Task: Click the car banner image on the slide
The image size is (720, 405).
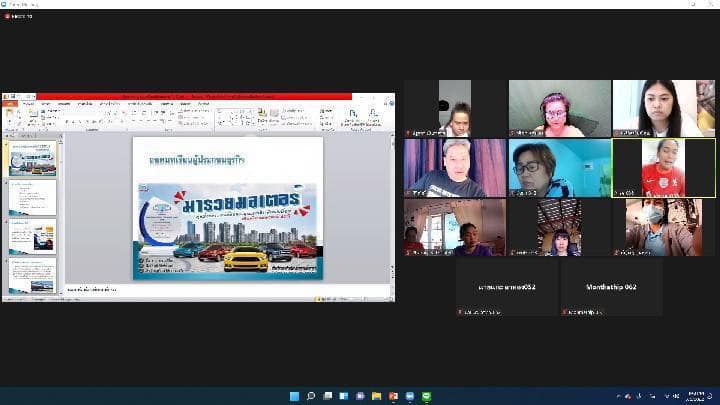Action: [x=227, y=230]
